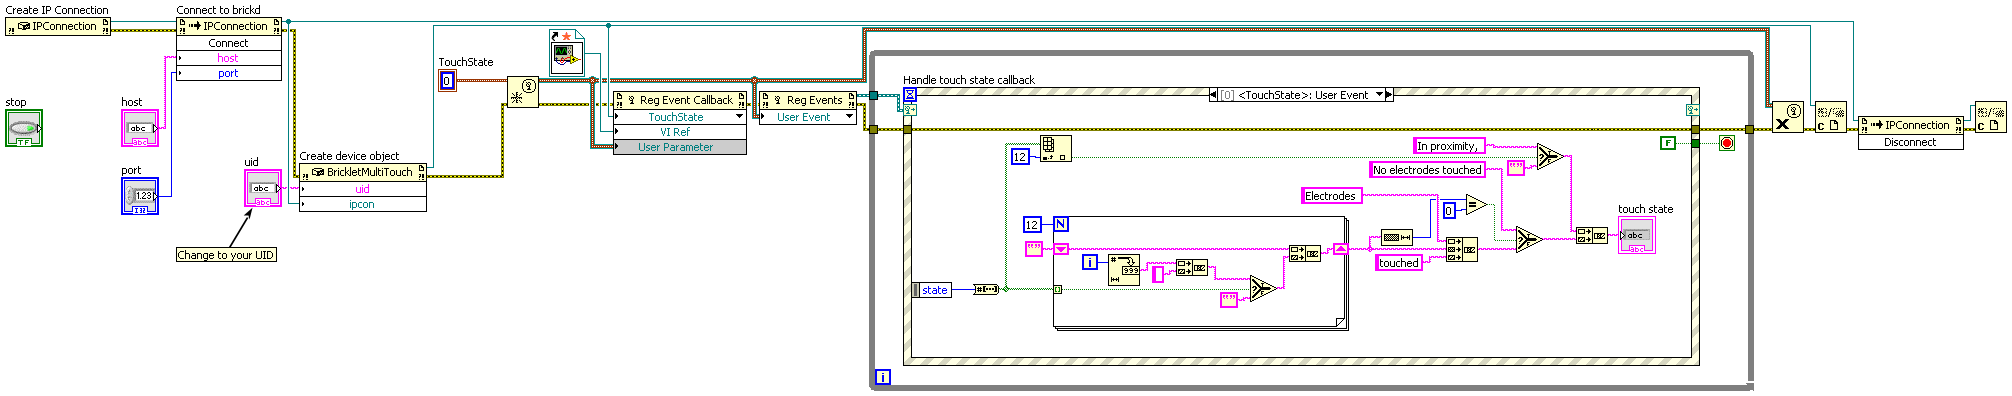This screenshot has width=2012, height=396.
Task: Select the Connect method row
Action: (228, 43)
